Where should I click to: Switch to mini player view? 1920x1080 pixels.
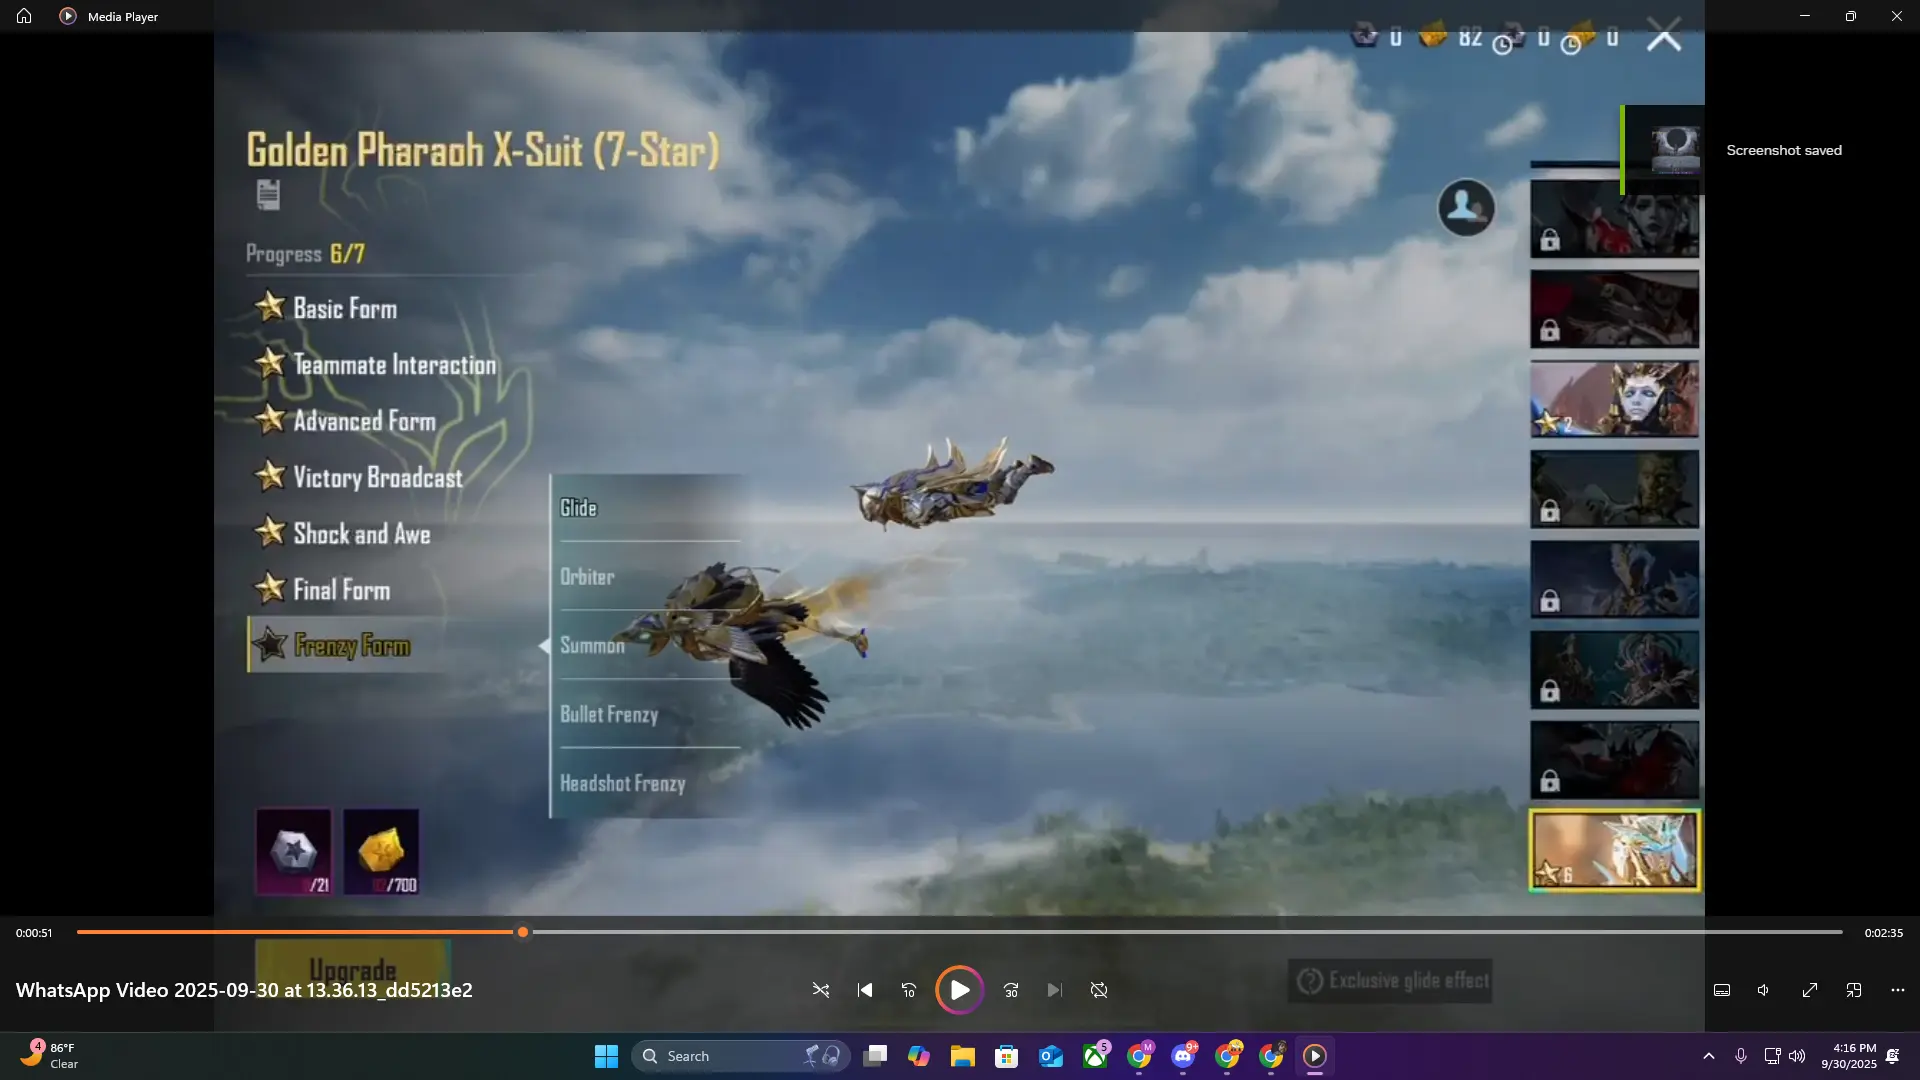1854,990
